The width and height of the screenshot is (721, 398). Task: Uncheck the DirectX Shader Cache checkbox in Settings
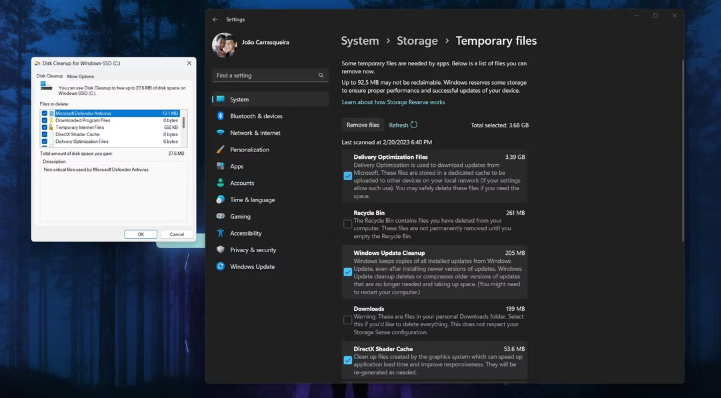(348, 360)
